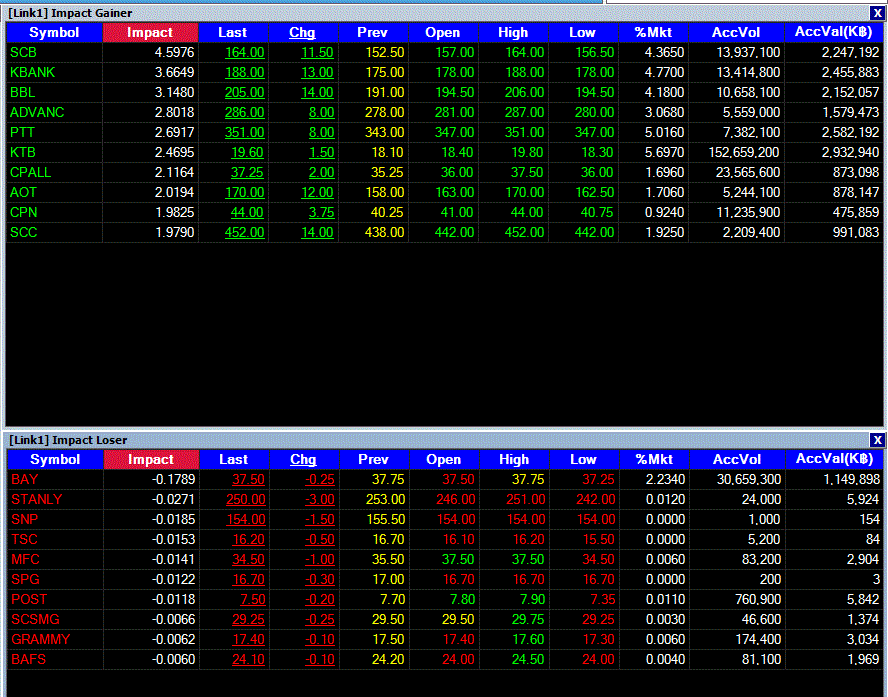Click SNP change value -1.50
888x697 pixels.
(320, 519)
